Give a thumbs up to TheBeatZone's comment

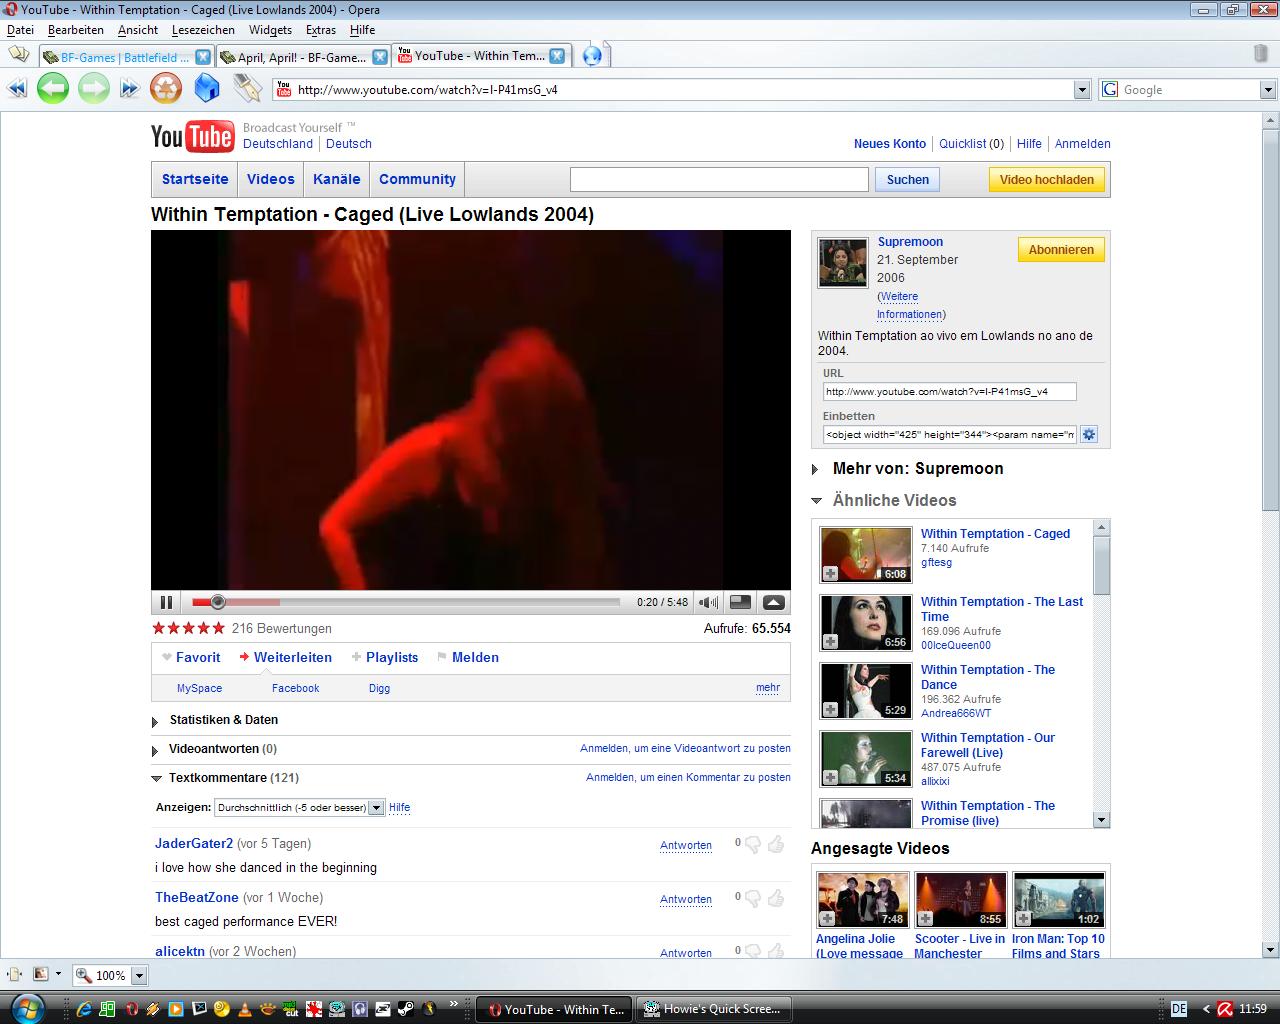(x=775, y=898)
